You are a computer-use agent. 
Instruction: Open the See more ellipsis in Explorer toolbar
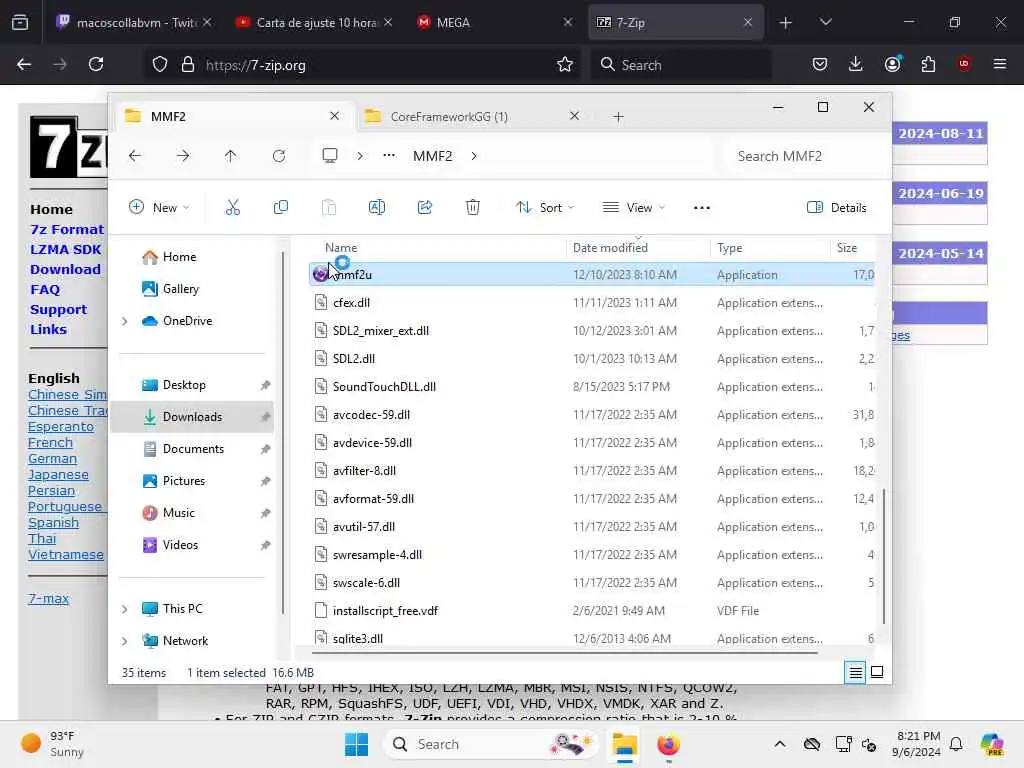tap(701, 208)
